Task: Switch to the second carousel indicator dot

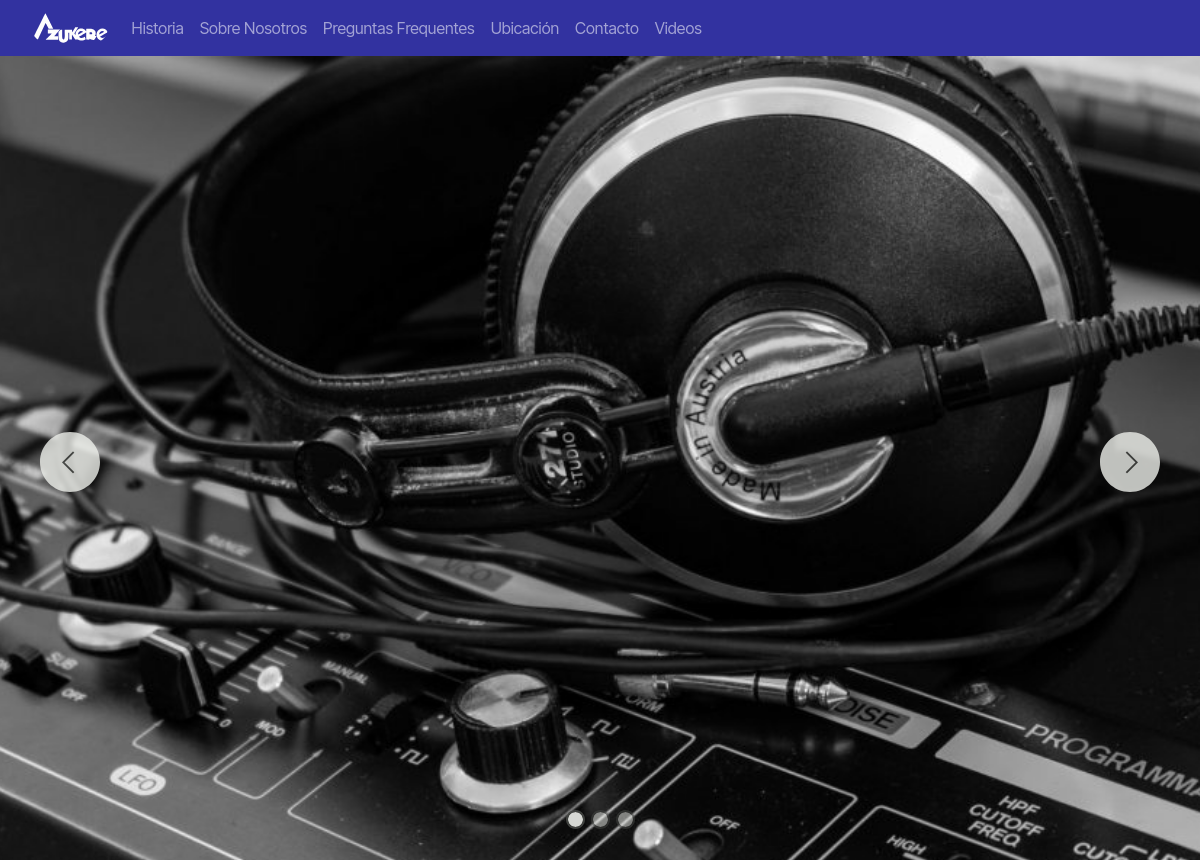Action: pos(600,819)
